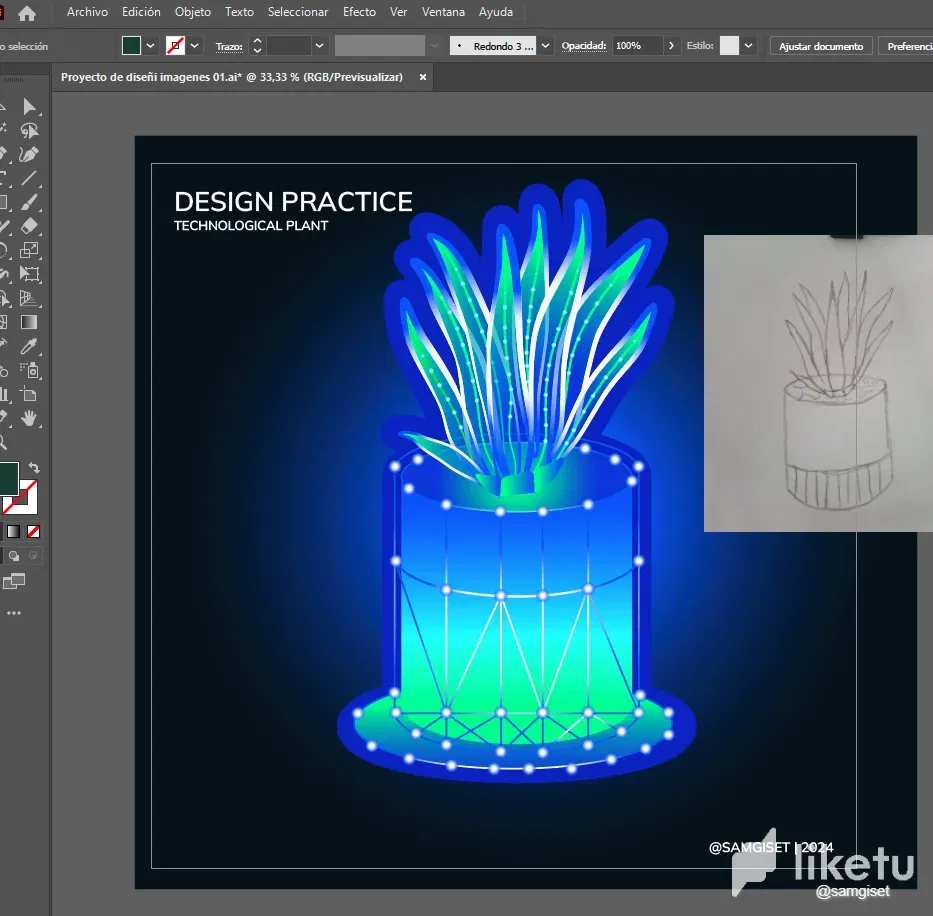Expand the stroke color dropdown arrow
Viewport: 933px width, 916px height.
tap(195, 46)
